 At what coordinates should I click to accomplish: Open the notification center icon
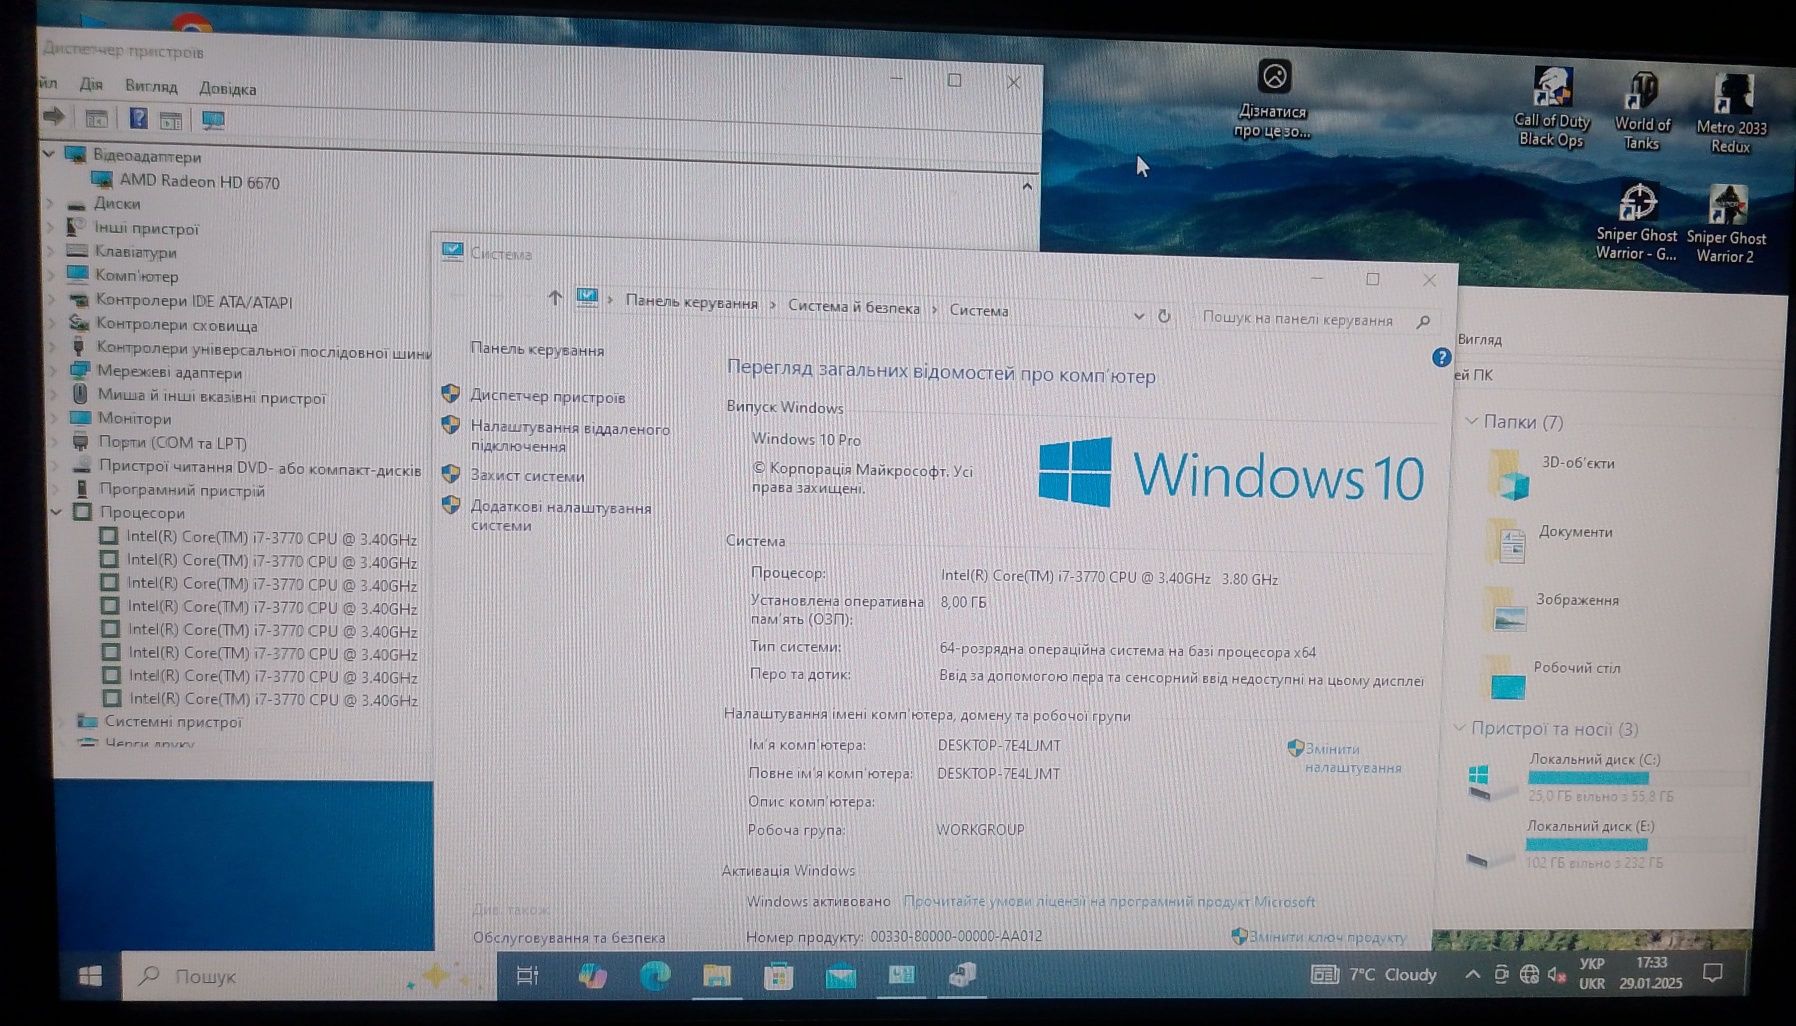1712,973
